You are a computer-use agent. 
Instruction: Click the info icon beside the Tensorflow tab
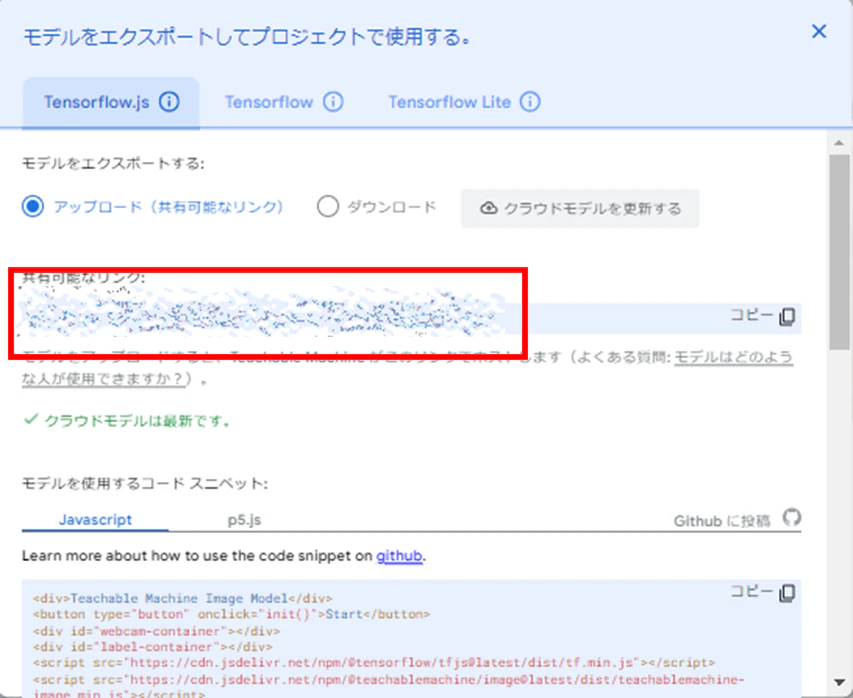[333, 102]
